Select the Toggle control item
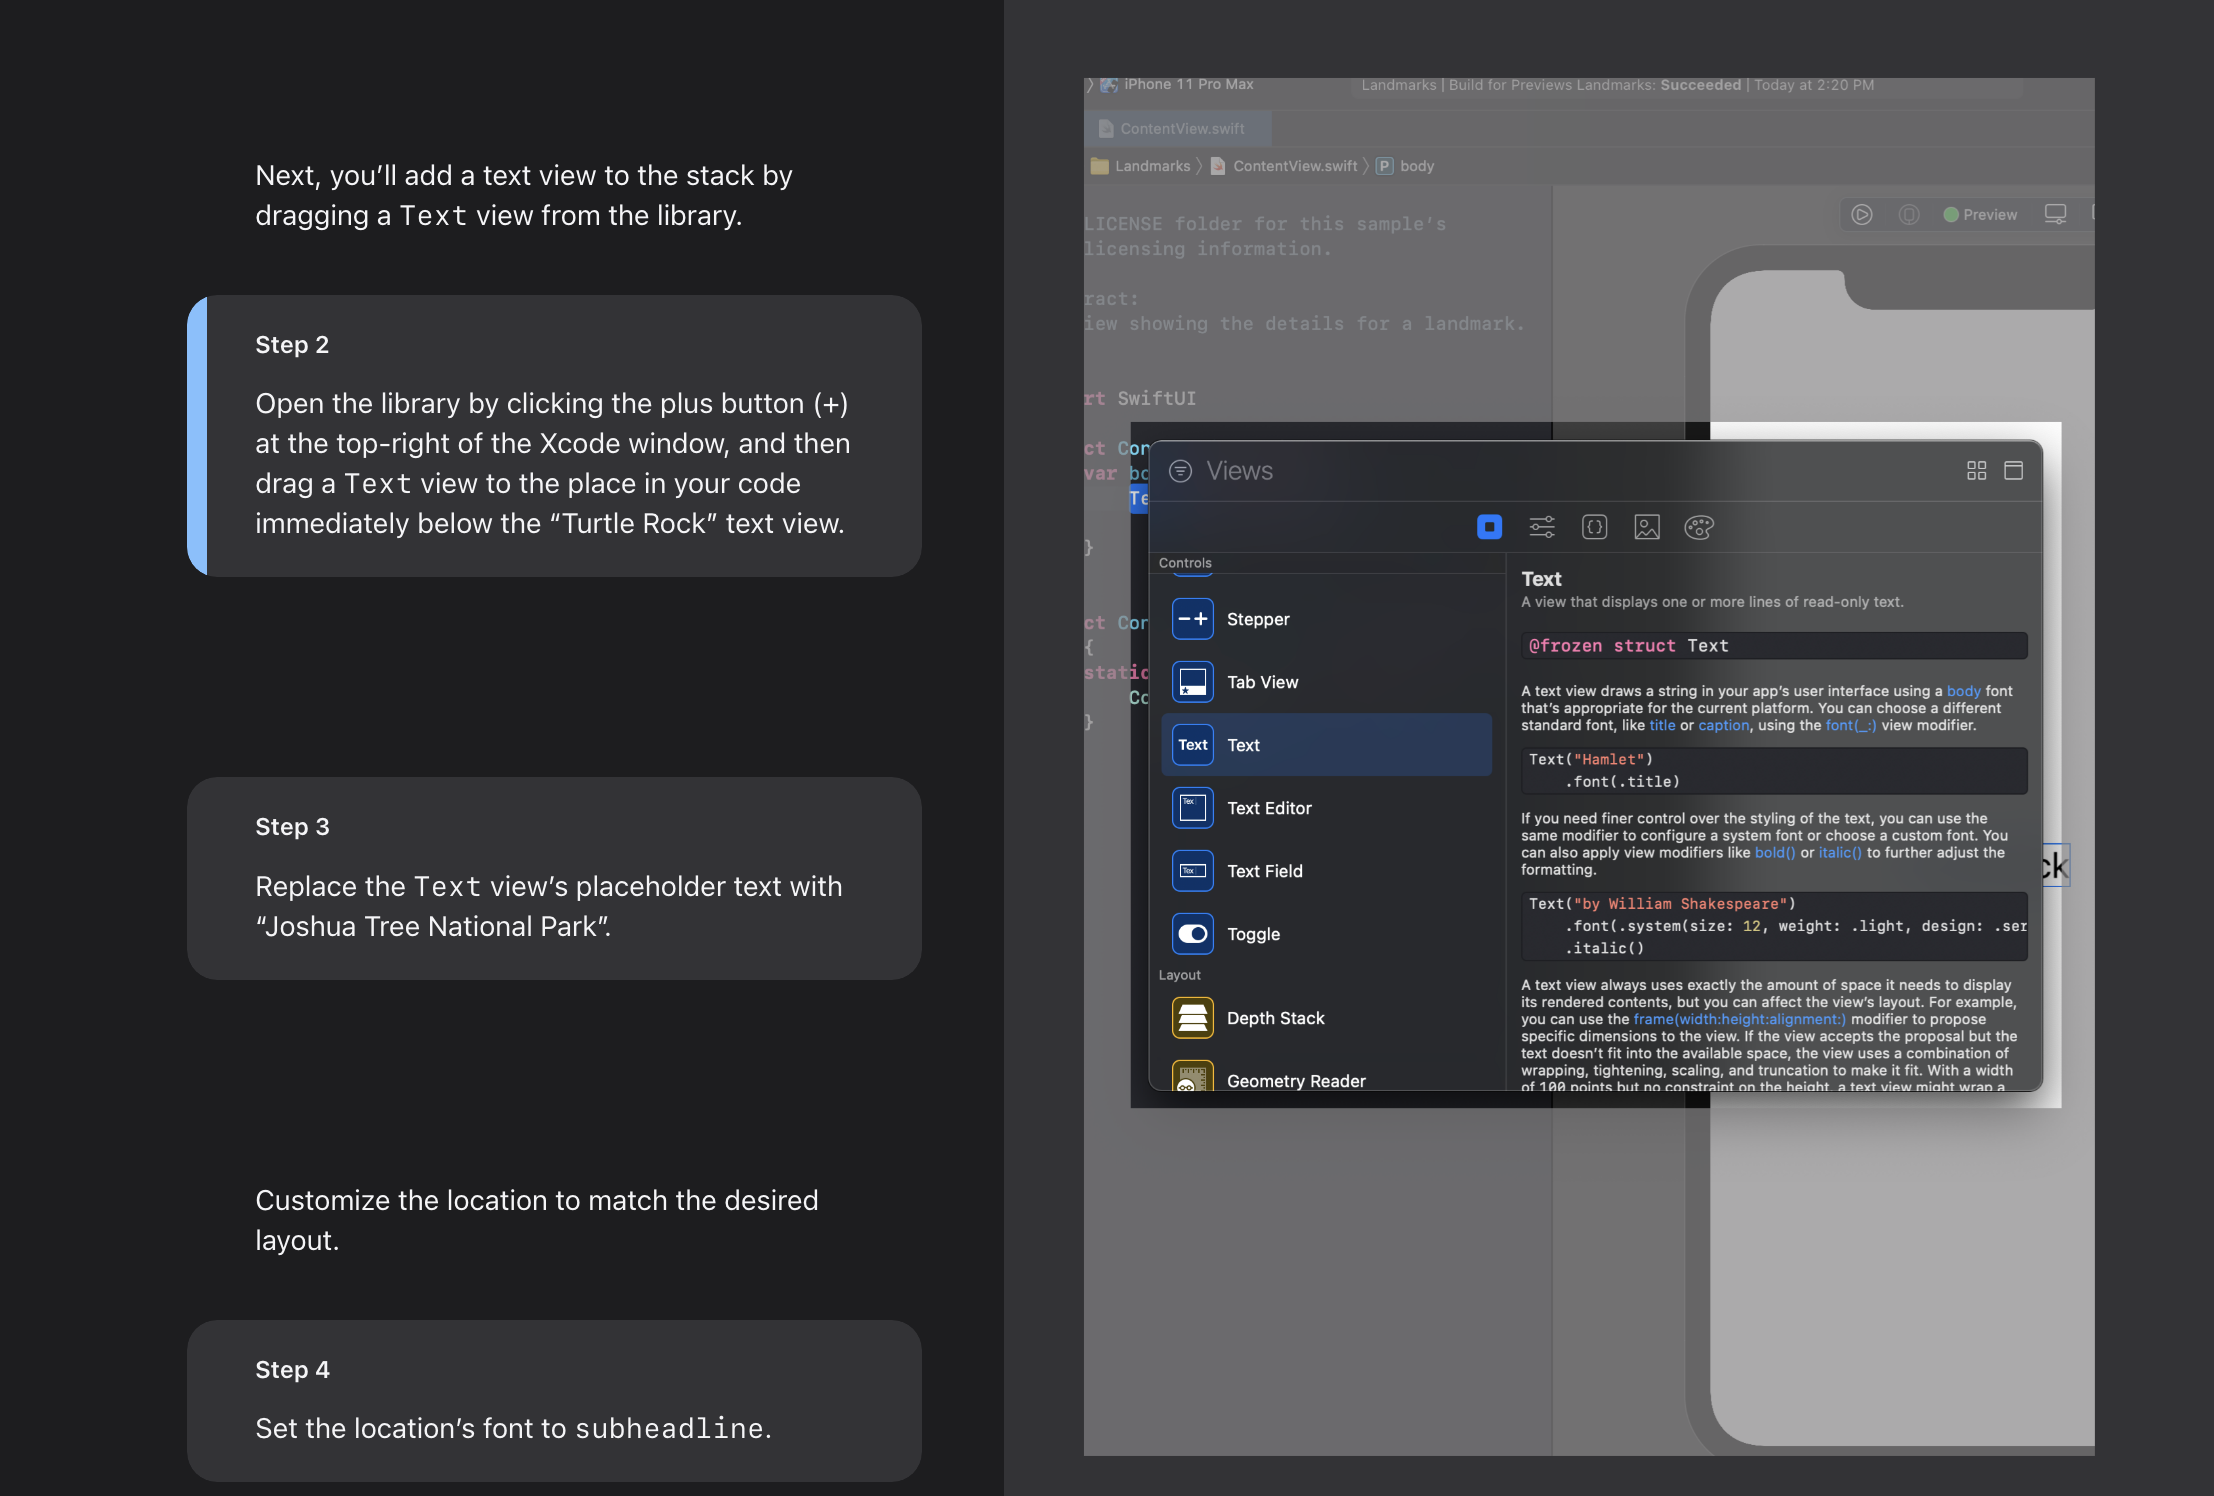2214x1496 pixels. pos(1253,934)
